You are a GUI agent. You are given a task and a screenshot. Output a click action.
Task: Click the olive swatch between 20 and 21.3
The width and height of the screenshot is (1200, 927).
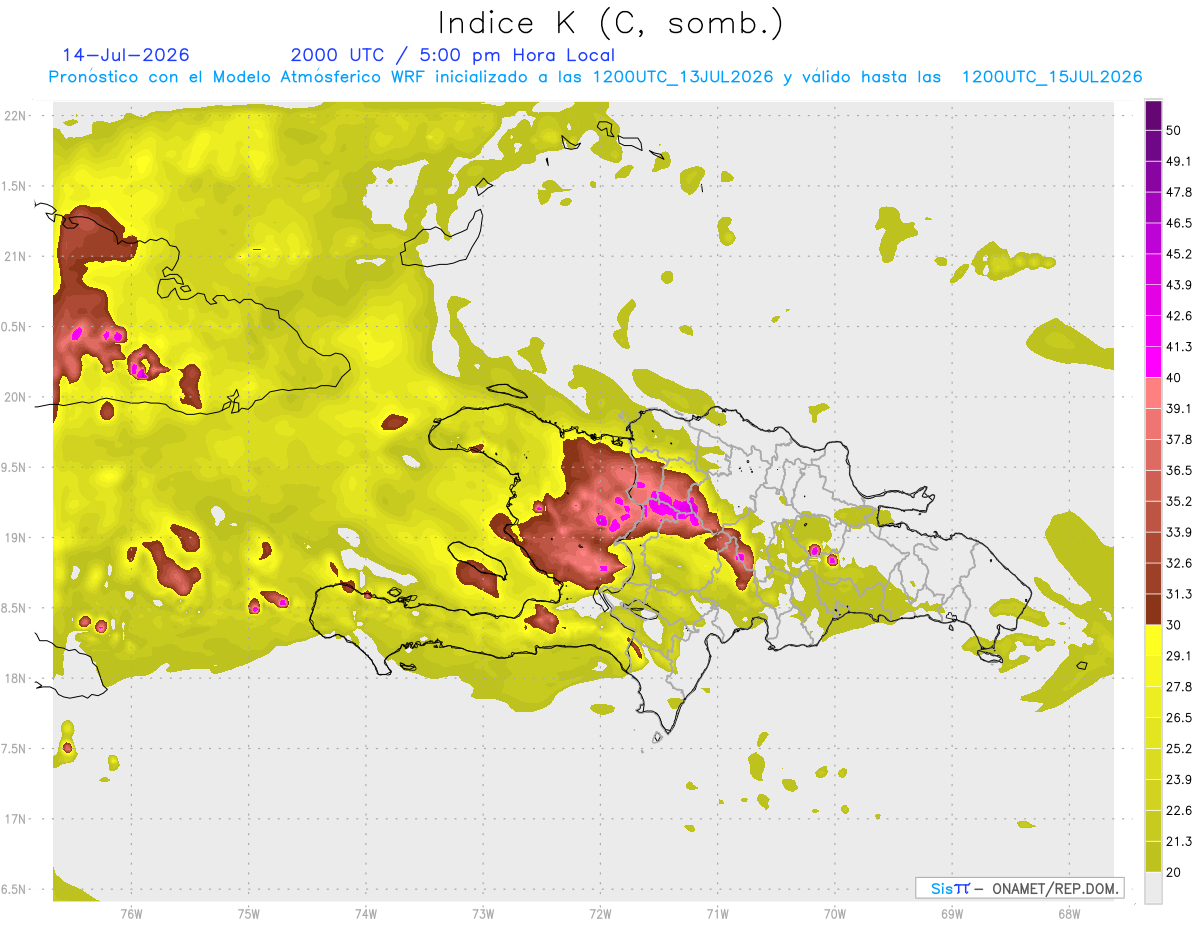tap(1154, 856)
